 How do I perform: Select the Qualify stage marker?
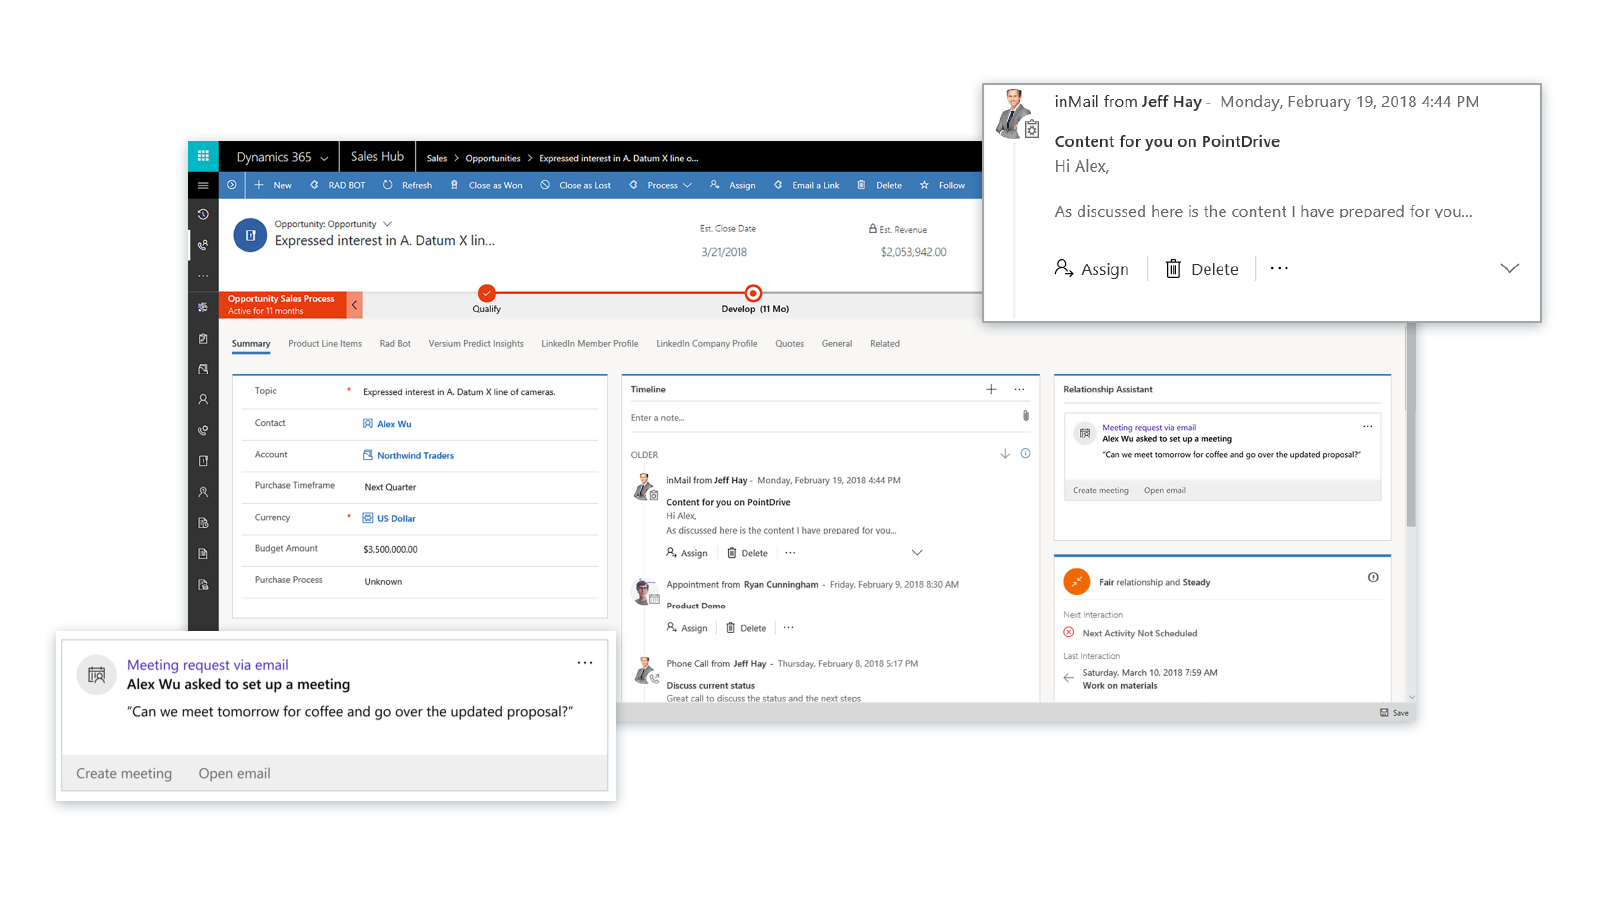tap(486, 293)
